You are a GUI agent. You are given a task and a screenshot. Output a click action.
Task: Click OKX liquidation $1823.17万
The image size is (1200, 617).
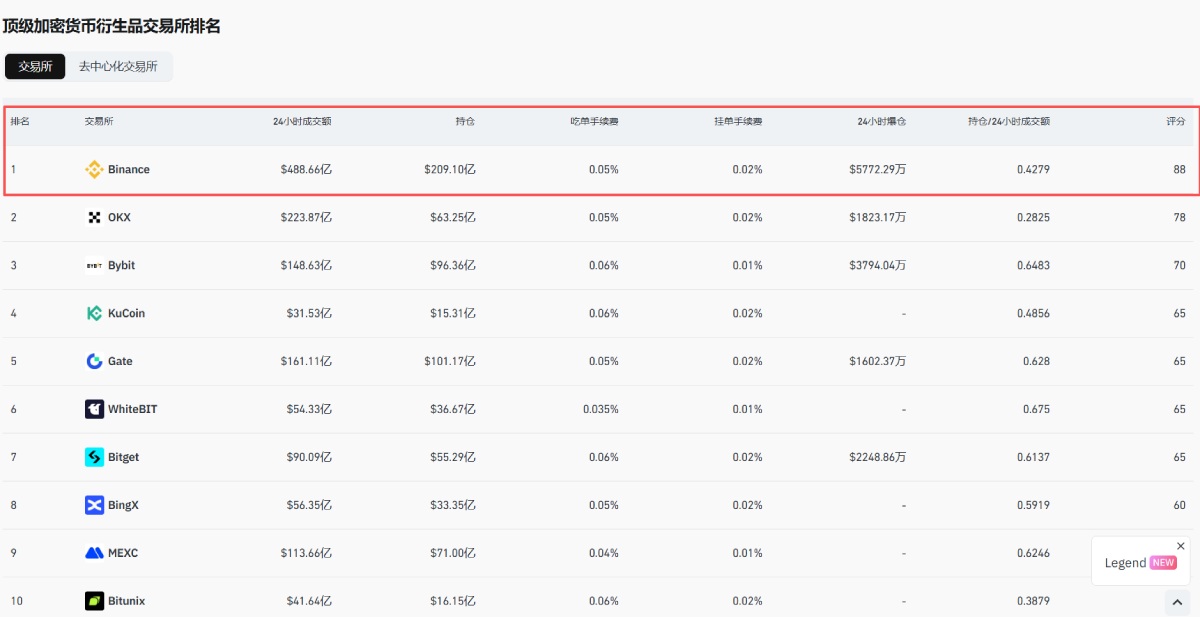pos(878,218)
